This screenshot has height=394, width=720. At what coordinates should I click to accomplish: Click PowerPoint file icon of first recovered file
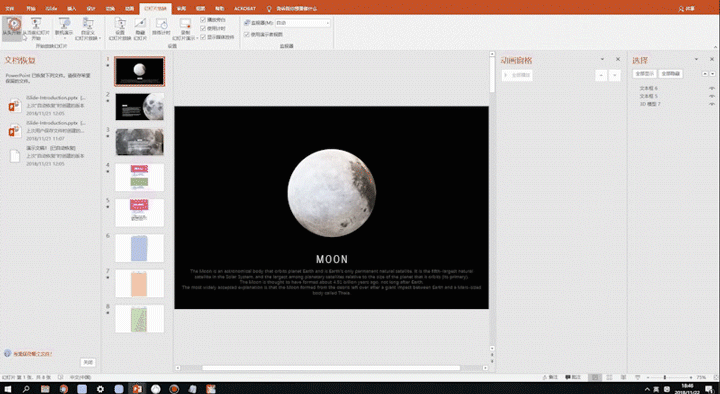pos(15,105)
